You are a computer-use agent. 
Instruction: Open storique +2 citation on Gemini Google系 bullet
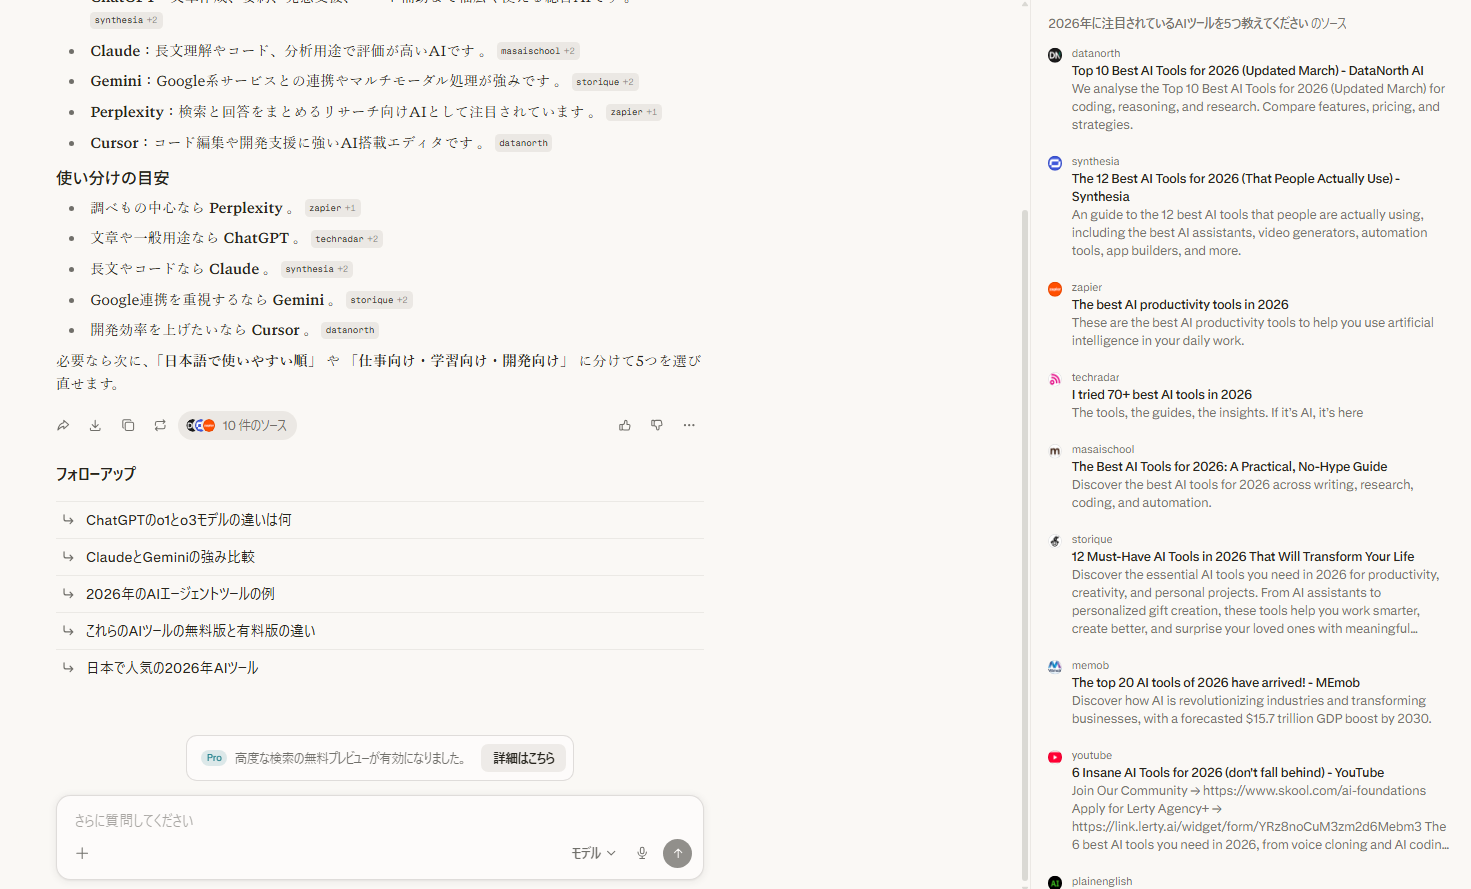605,82
